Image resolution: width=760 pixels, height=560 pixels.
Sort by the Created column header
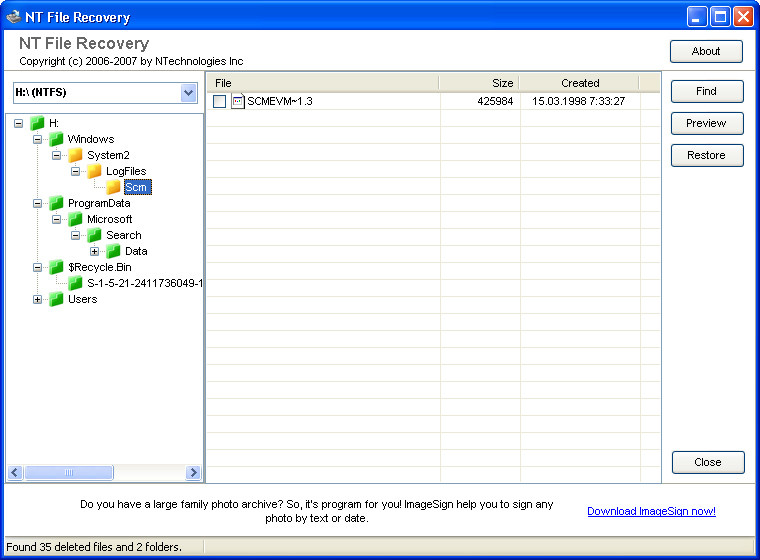pos(579,83)
